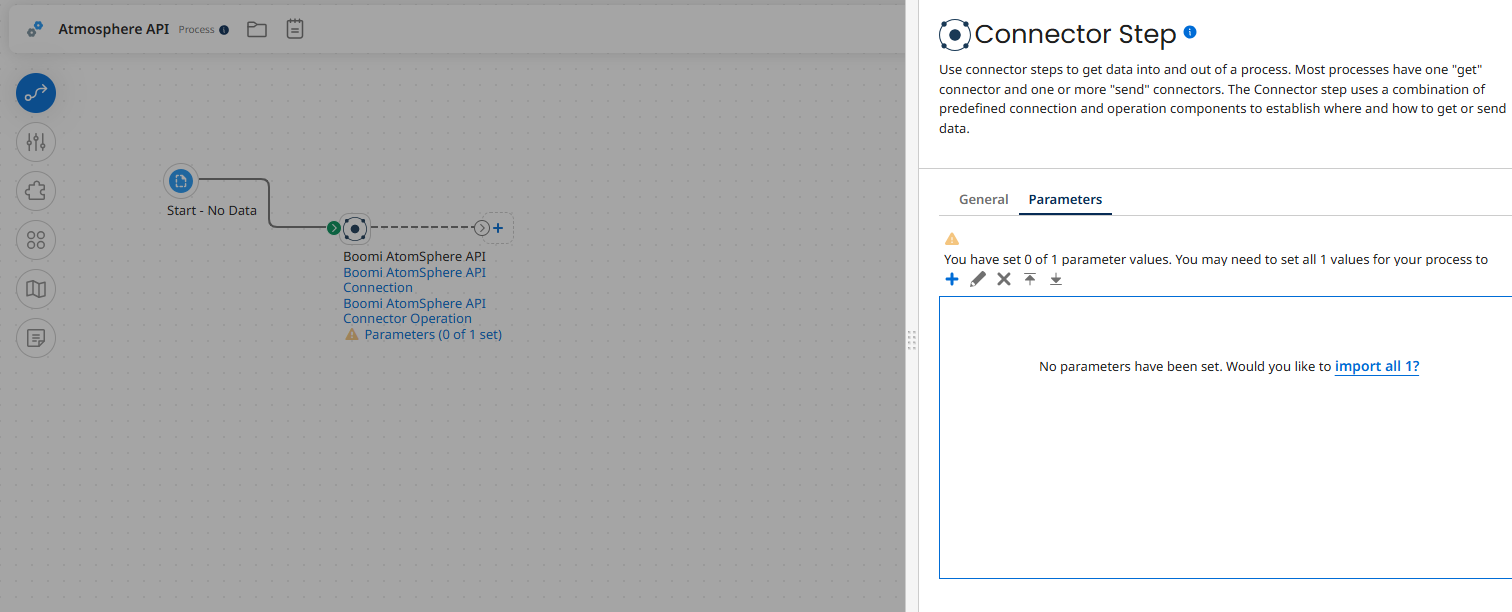
Task: Click plus to add a step after connector
Action: coord(497,228)
